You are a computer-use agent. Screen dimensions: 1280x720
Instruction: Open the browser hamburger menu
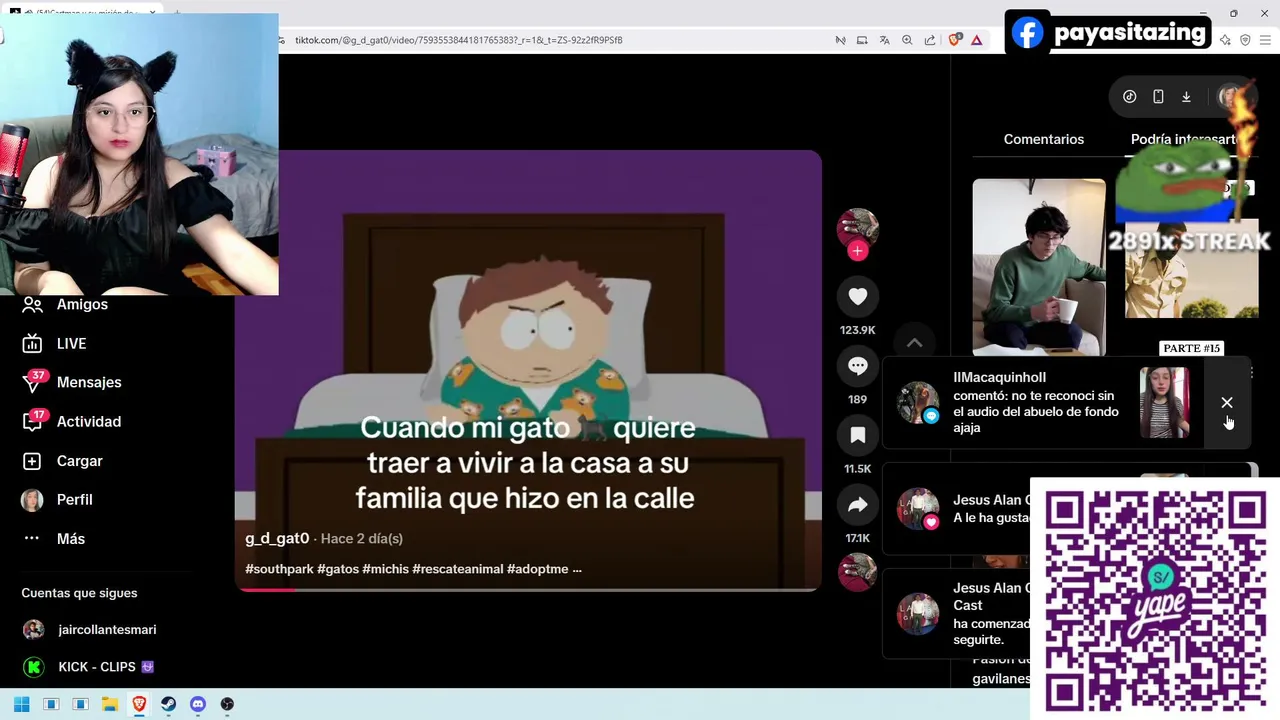click(1265, 40)
